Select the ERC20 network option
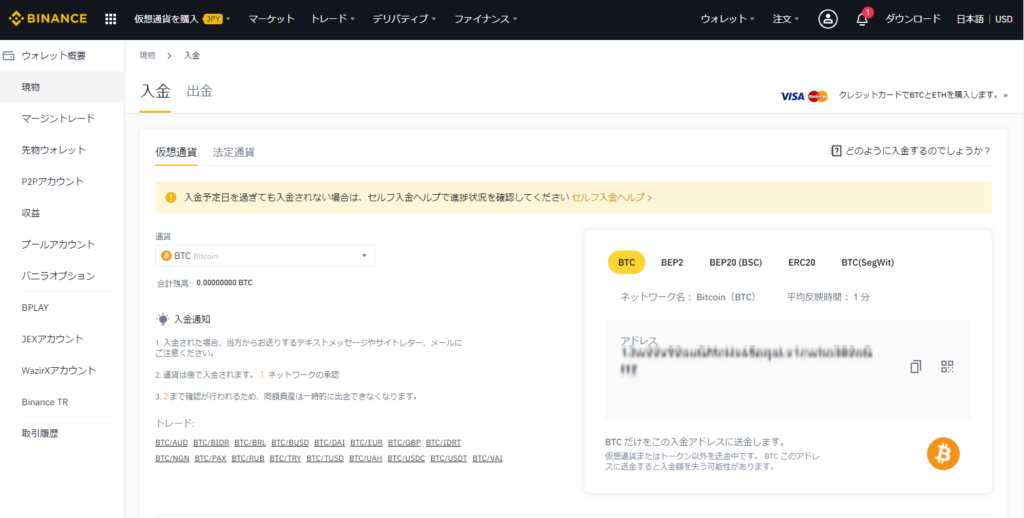 802,262
